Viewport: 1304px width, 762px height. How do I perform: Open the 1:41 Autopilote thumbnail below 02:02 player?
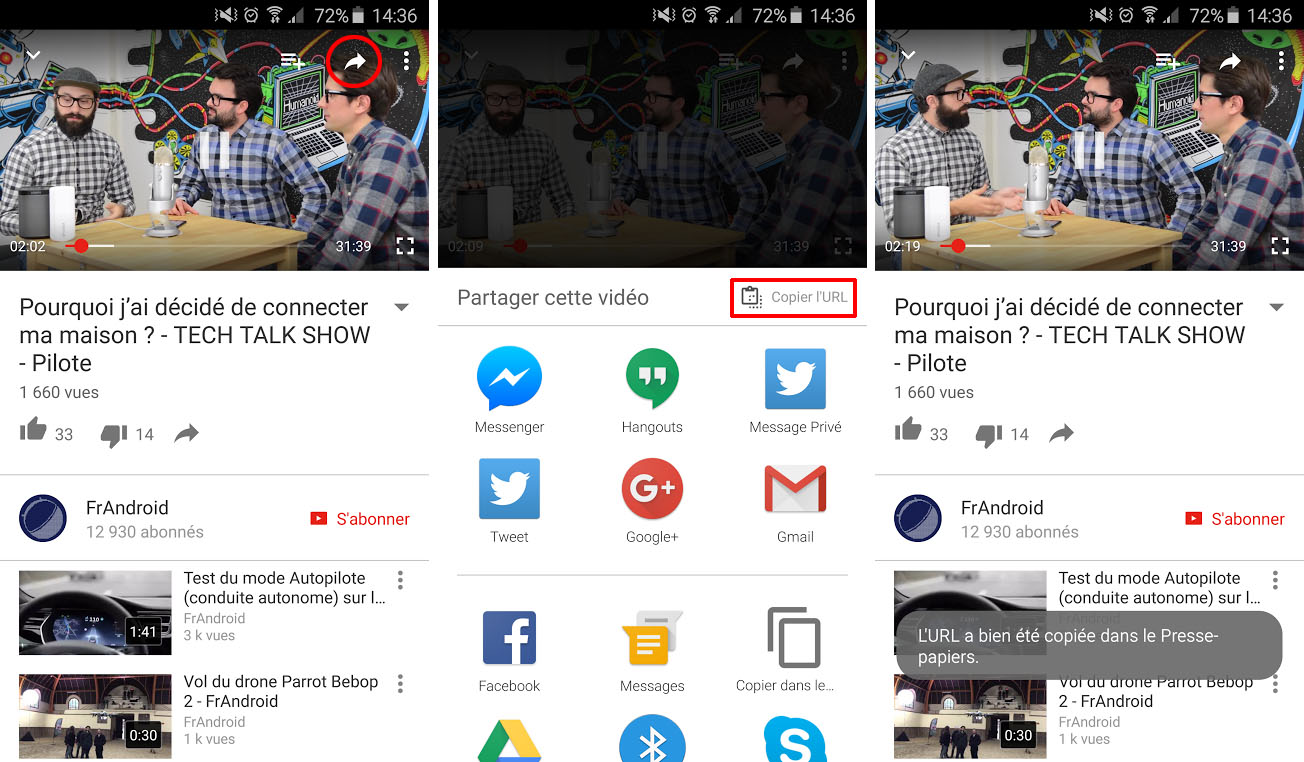[x=95, y=612]
